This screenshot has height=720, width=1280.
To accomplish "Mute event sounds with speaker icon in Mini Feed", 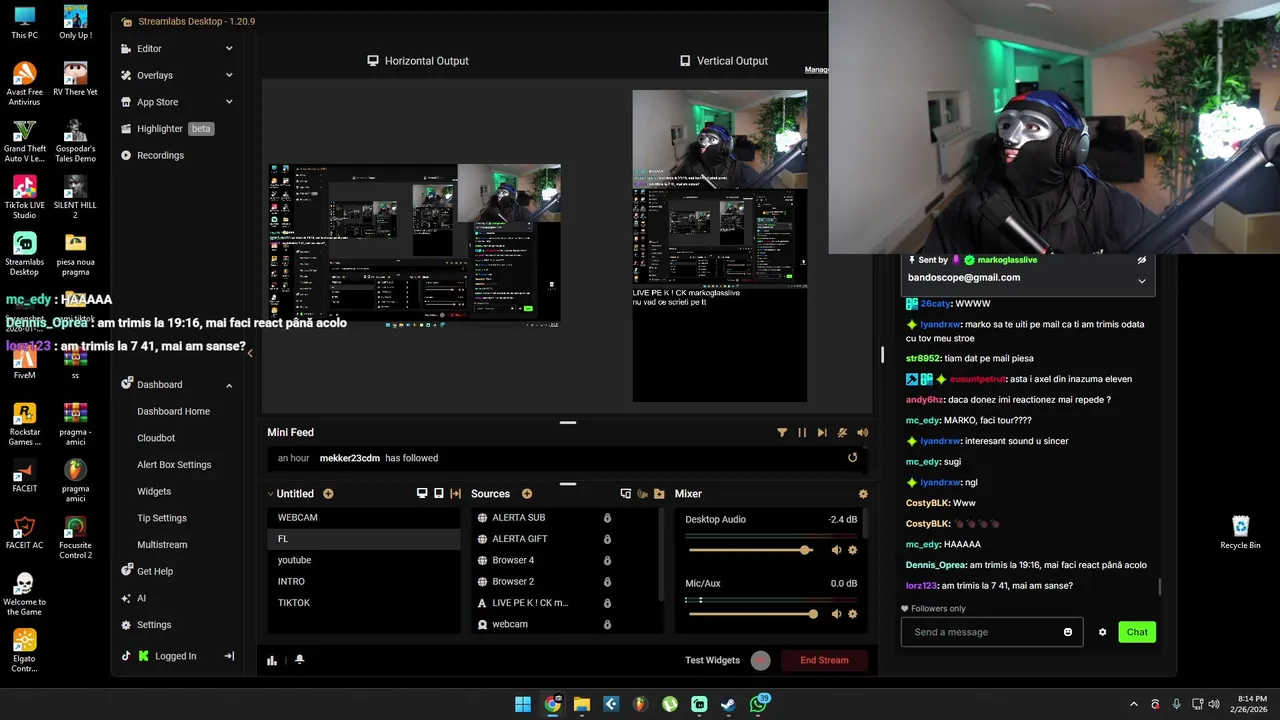I will 863,433.
